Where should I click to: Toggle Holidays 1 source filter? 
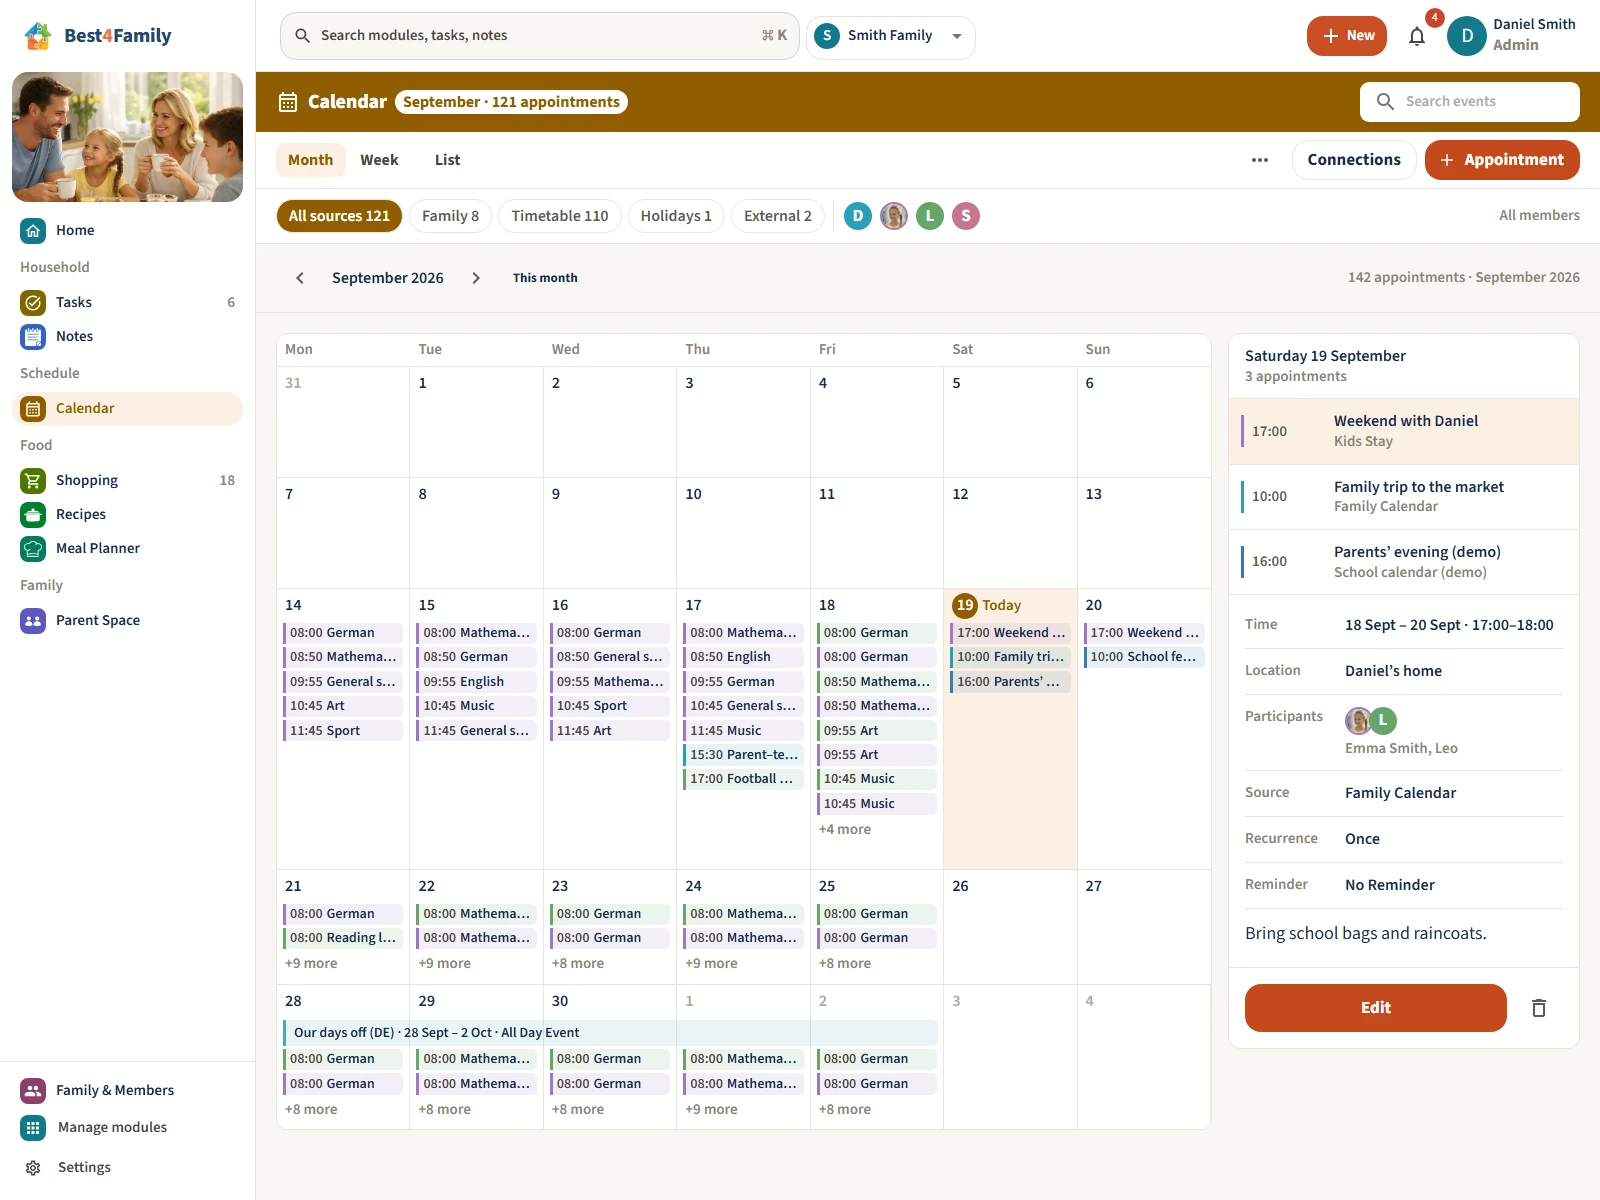coord(676,216)
